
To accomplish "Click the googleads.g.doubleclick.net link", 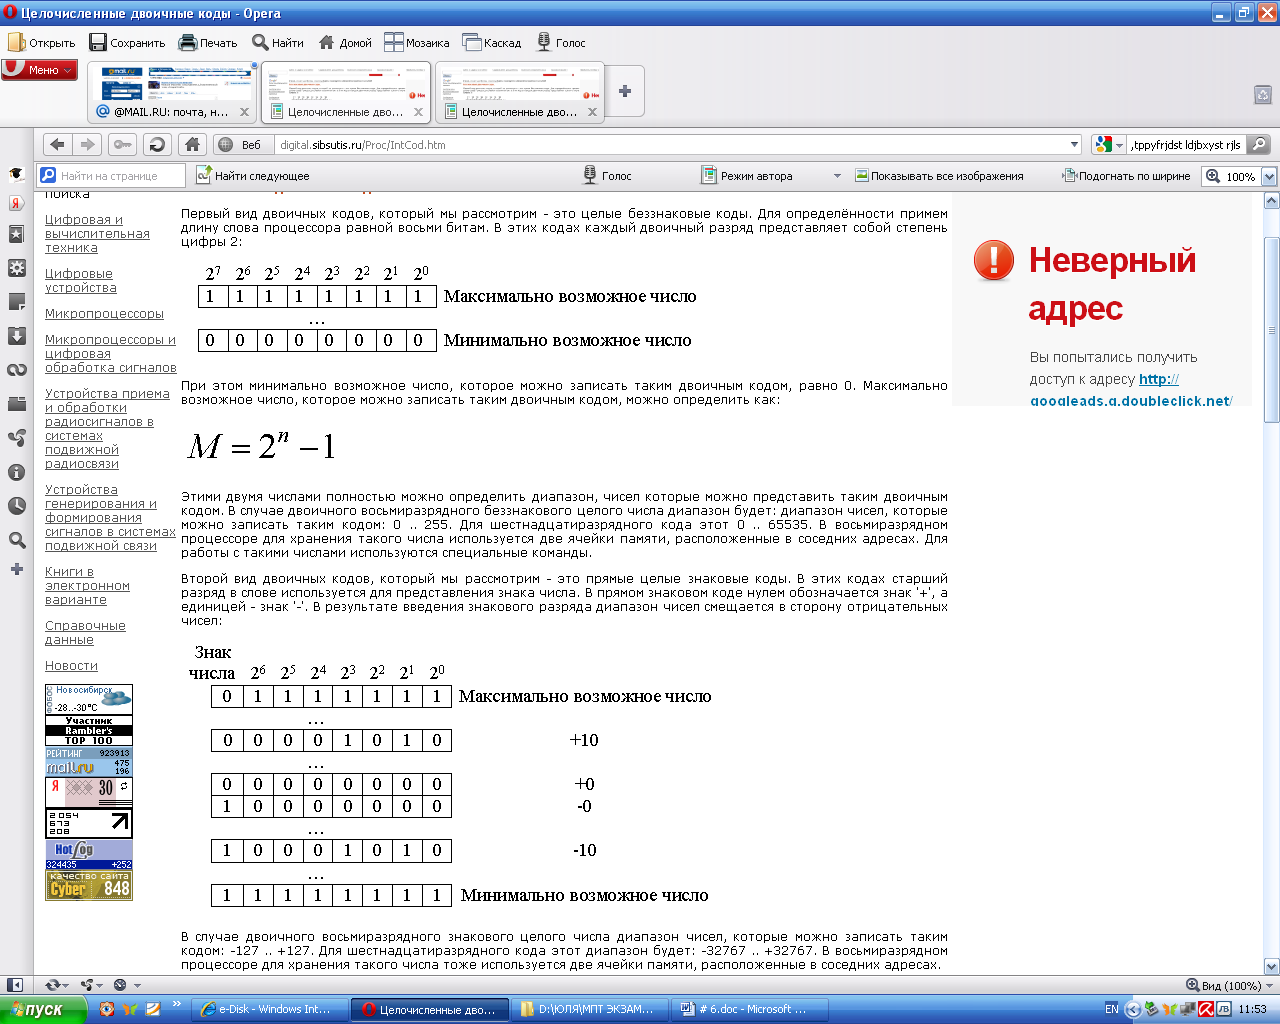I will (1131, 400).
